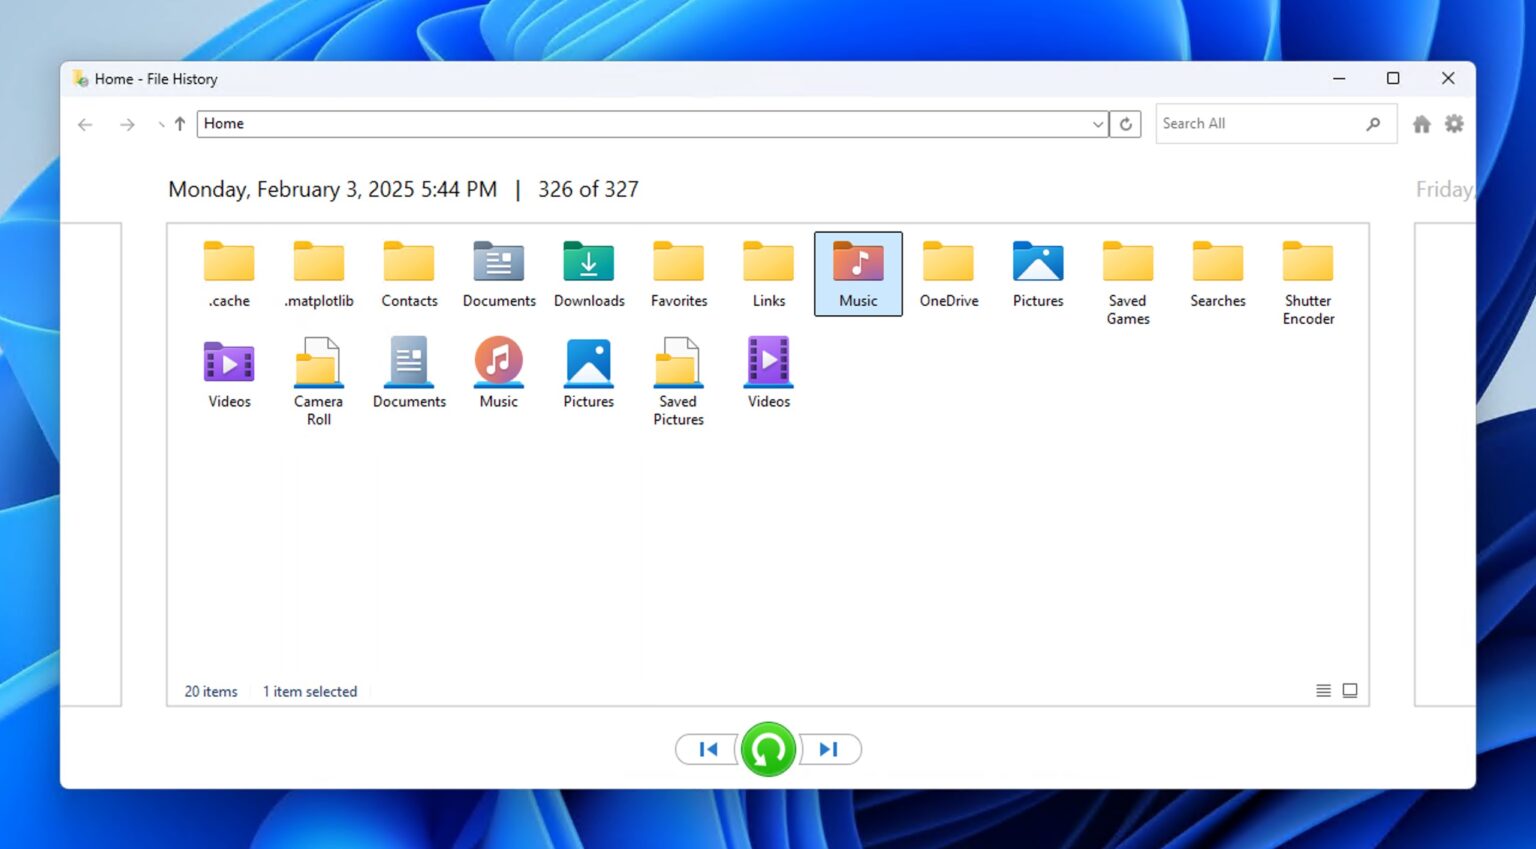
Task: Navigate up one folder level
Action: click(x=178, y=123)
